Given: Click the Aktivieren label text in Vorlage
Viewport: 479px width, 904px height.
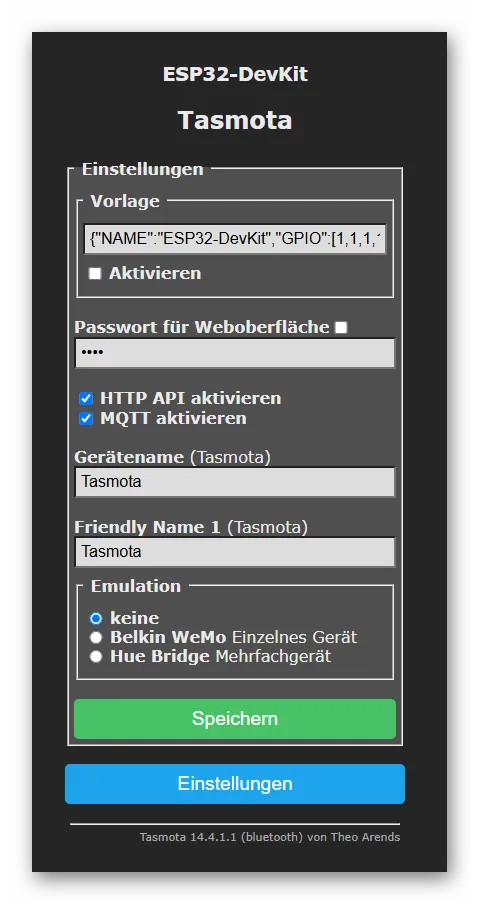Looking at the screenshot, I should (x=155, y=273).
